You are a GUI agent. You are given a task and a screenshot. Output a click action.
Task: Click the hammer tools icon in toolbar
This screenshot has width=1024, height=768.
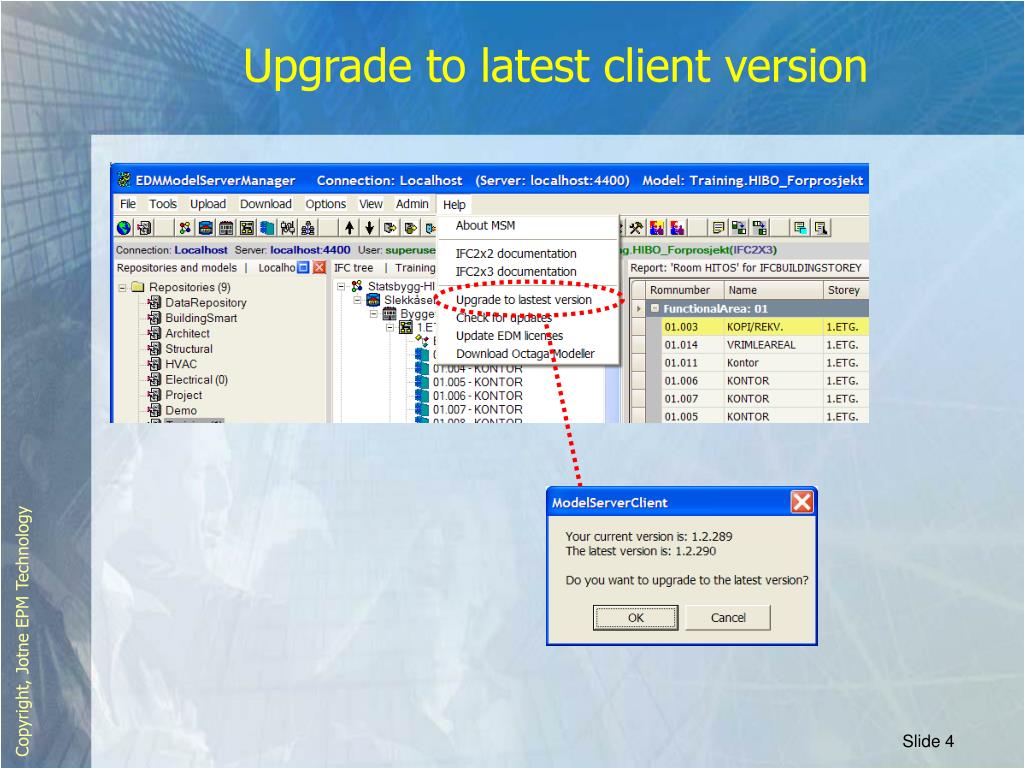pos(636,227)
